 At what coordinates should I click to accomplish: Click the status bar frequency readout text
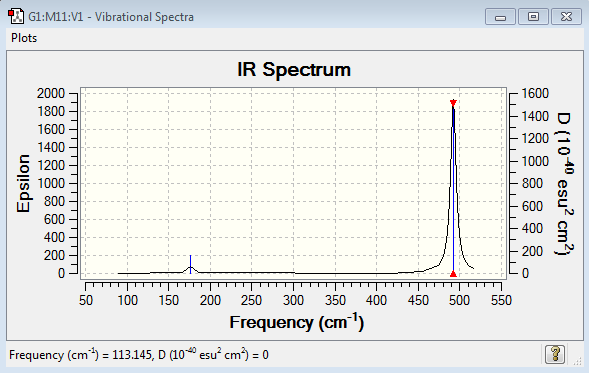(x=139, y=355)
